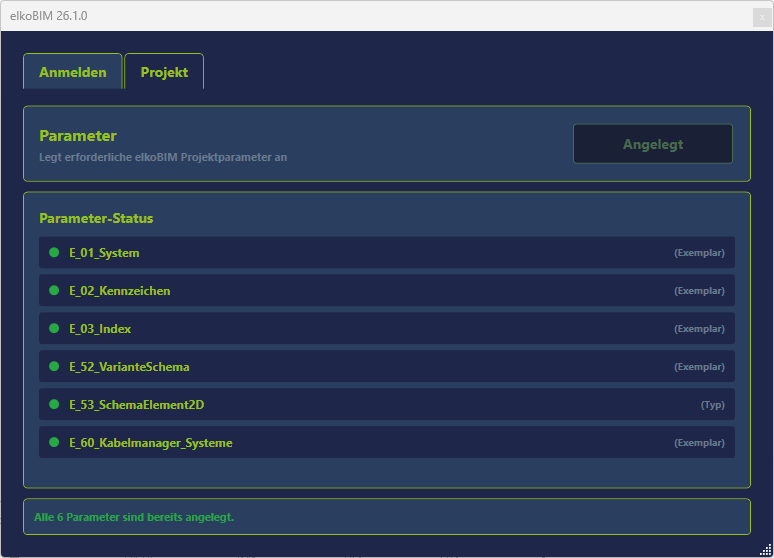Click the resize grip in window corner
Screen dimensions: 774x558
pyautogui.click(x=766, y=550)
